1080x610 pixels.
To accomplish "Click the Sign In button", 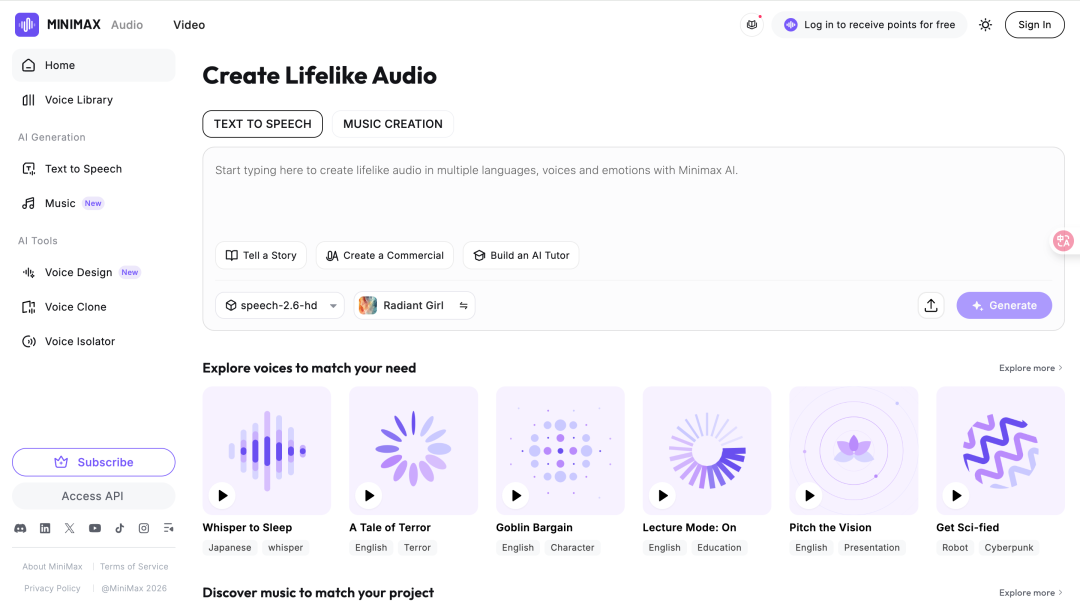I will (x=1035, y=25).
